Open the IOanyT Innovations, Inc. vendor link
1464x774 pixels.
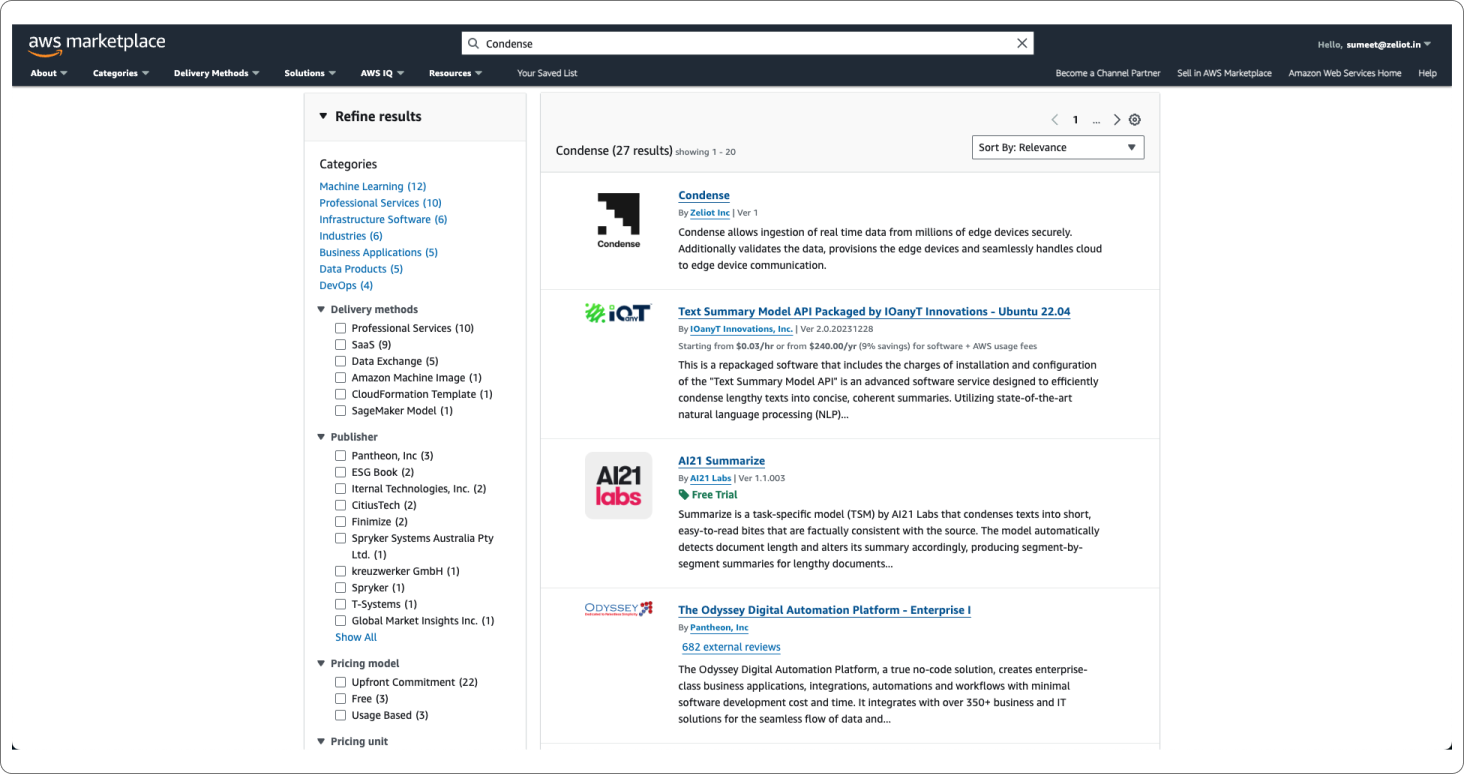point(741,329)
